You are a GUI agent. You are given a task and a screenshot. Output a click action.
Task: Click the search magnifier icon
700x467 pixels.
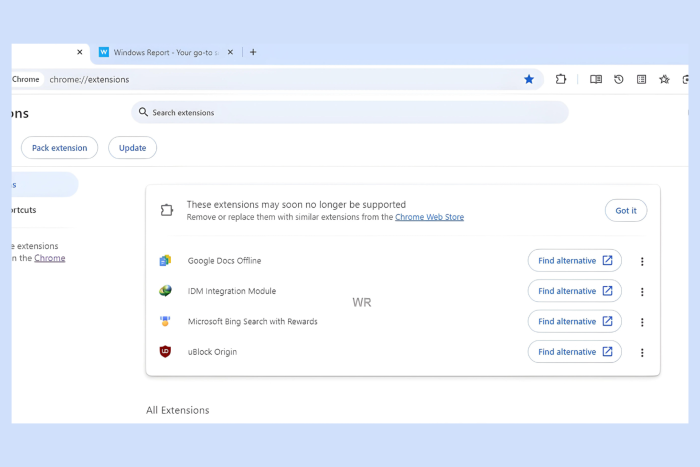click(x=143, y=112)
